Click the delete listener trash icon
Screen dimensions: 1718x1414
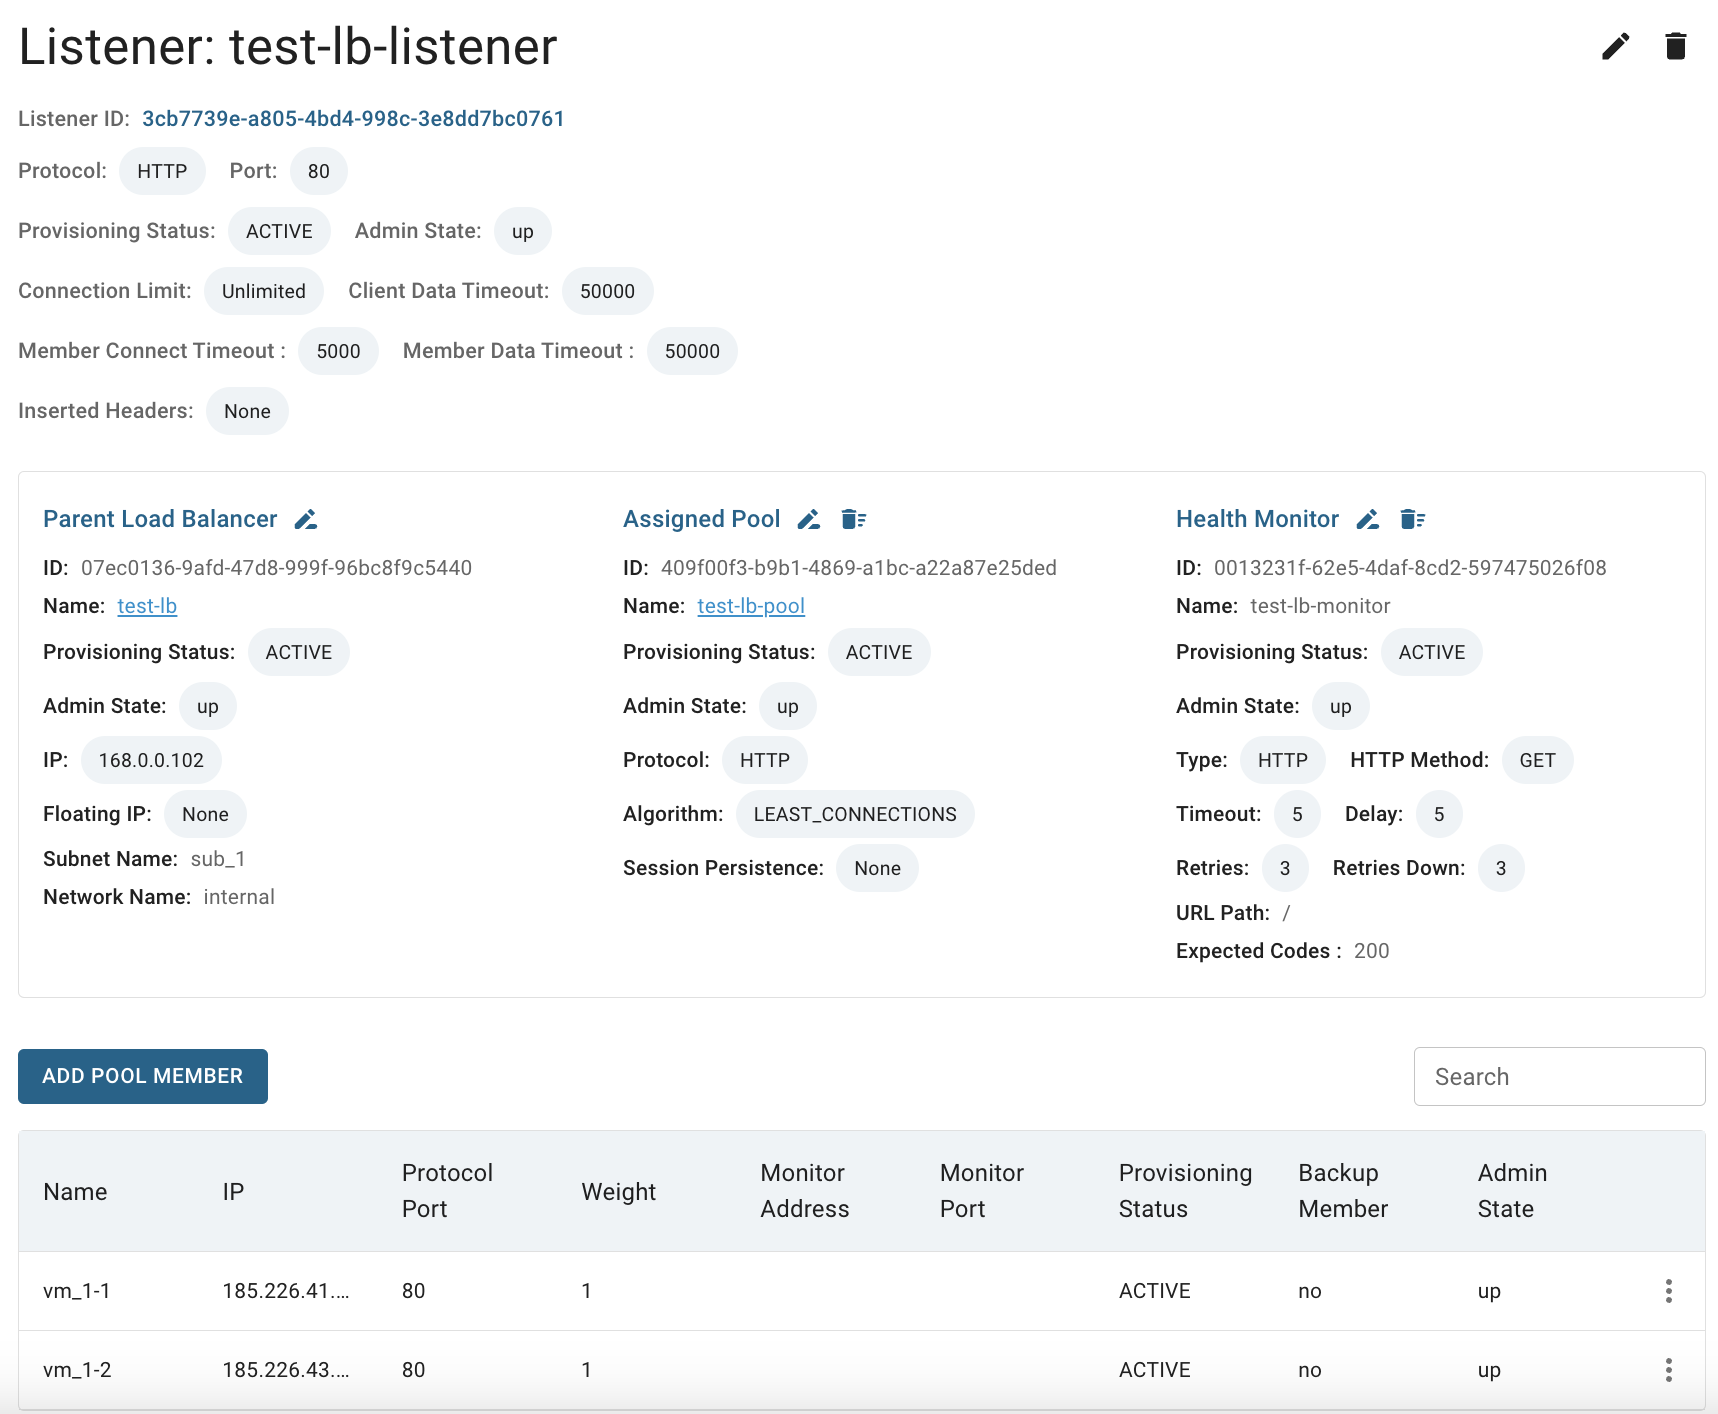tap(1676, 46)
